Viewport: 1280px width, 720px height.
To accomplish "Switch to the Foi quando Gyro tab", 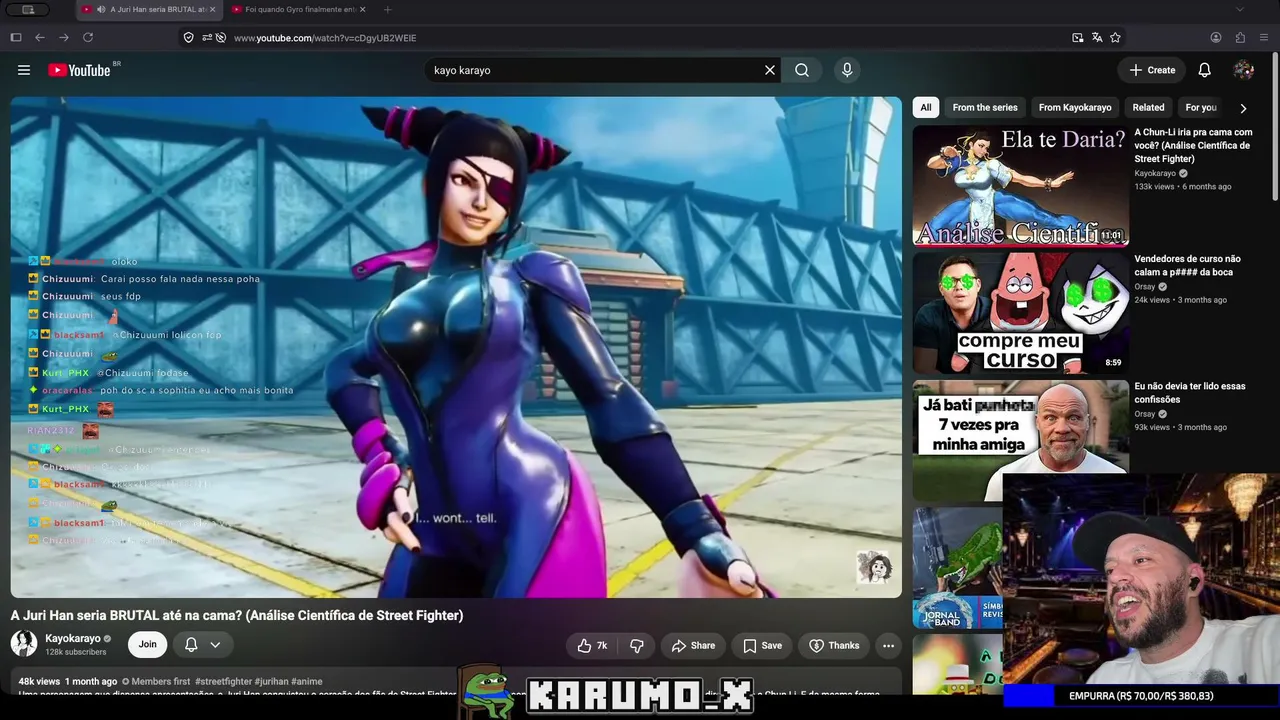I will coord(297,9).
